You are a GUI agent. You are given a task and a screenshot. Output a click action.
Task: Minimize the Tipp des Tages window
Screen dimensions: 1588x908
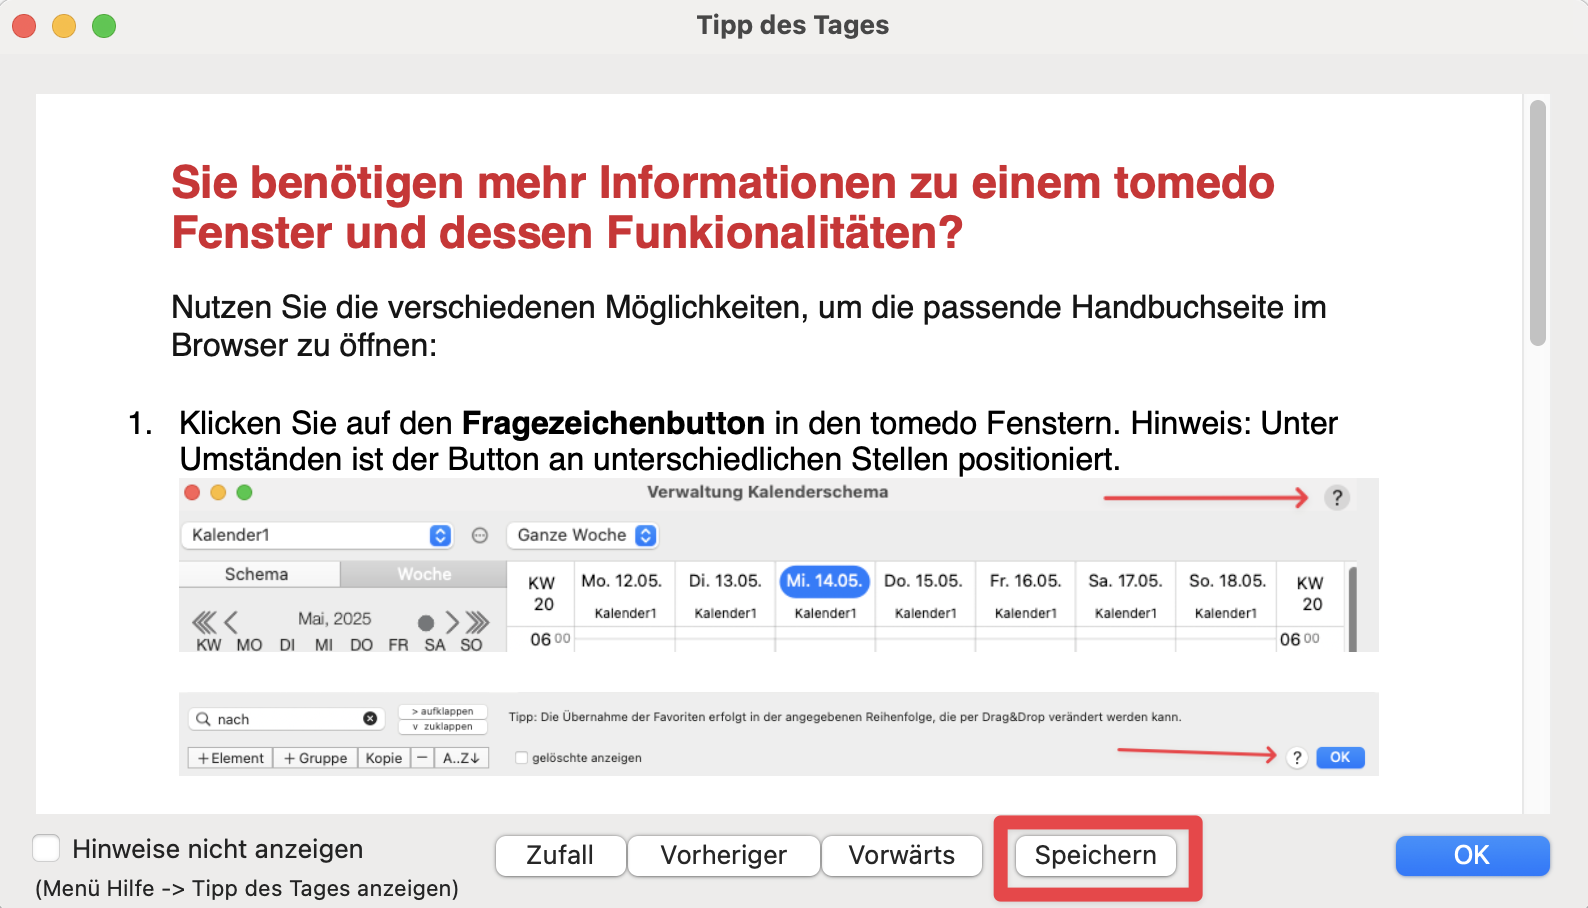tap(64, 26)
